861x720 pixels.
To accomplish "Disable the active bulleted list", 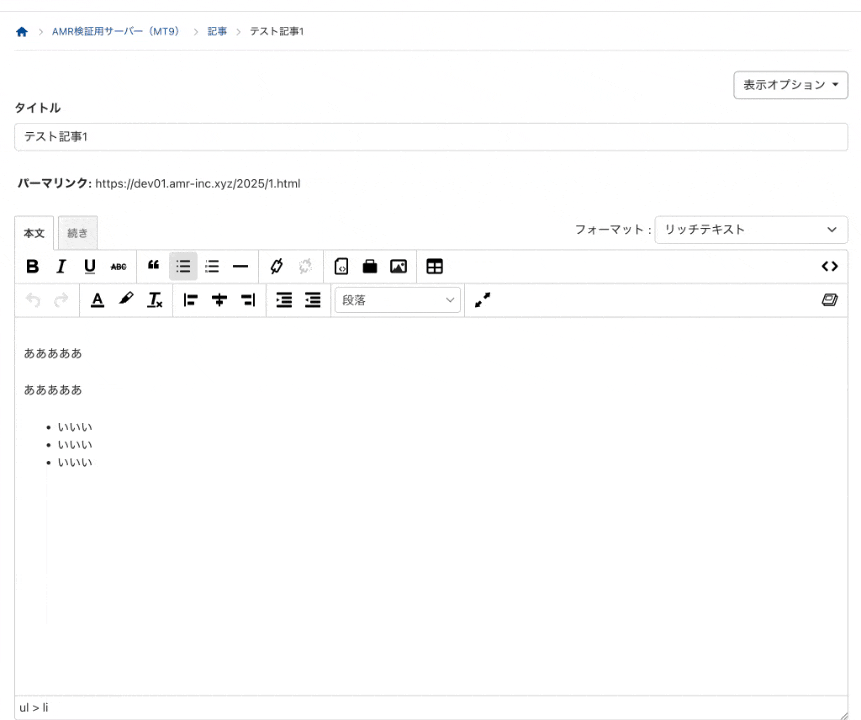I will [182, 266].
